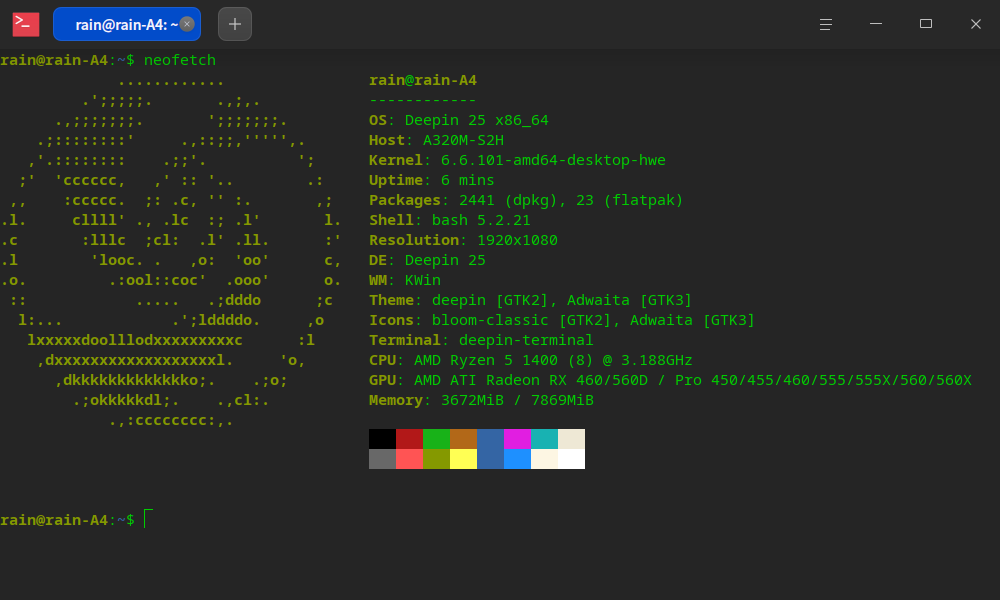
Task: Click the 'Kernel: 6.6.101-amd64-desktop-hwe' line
Action: pos(517,160)
